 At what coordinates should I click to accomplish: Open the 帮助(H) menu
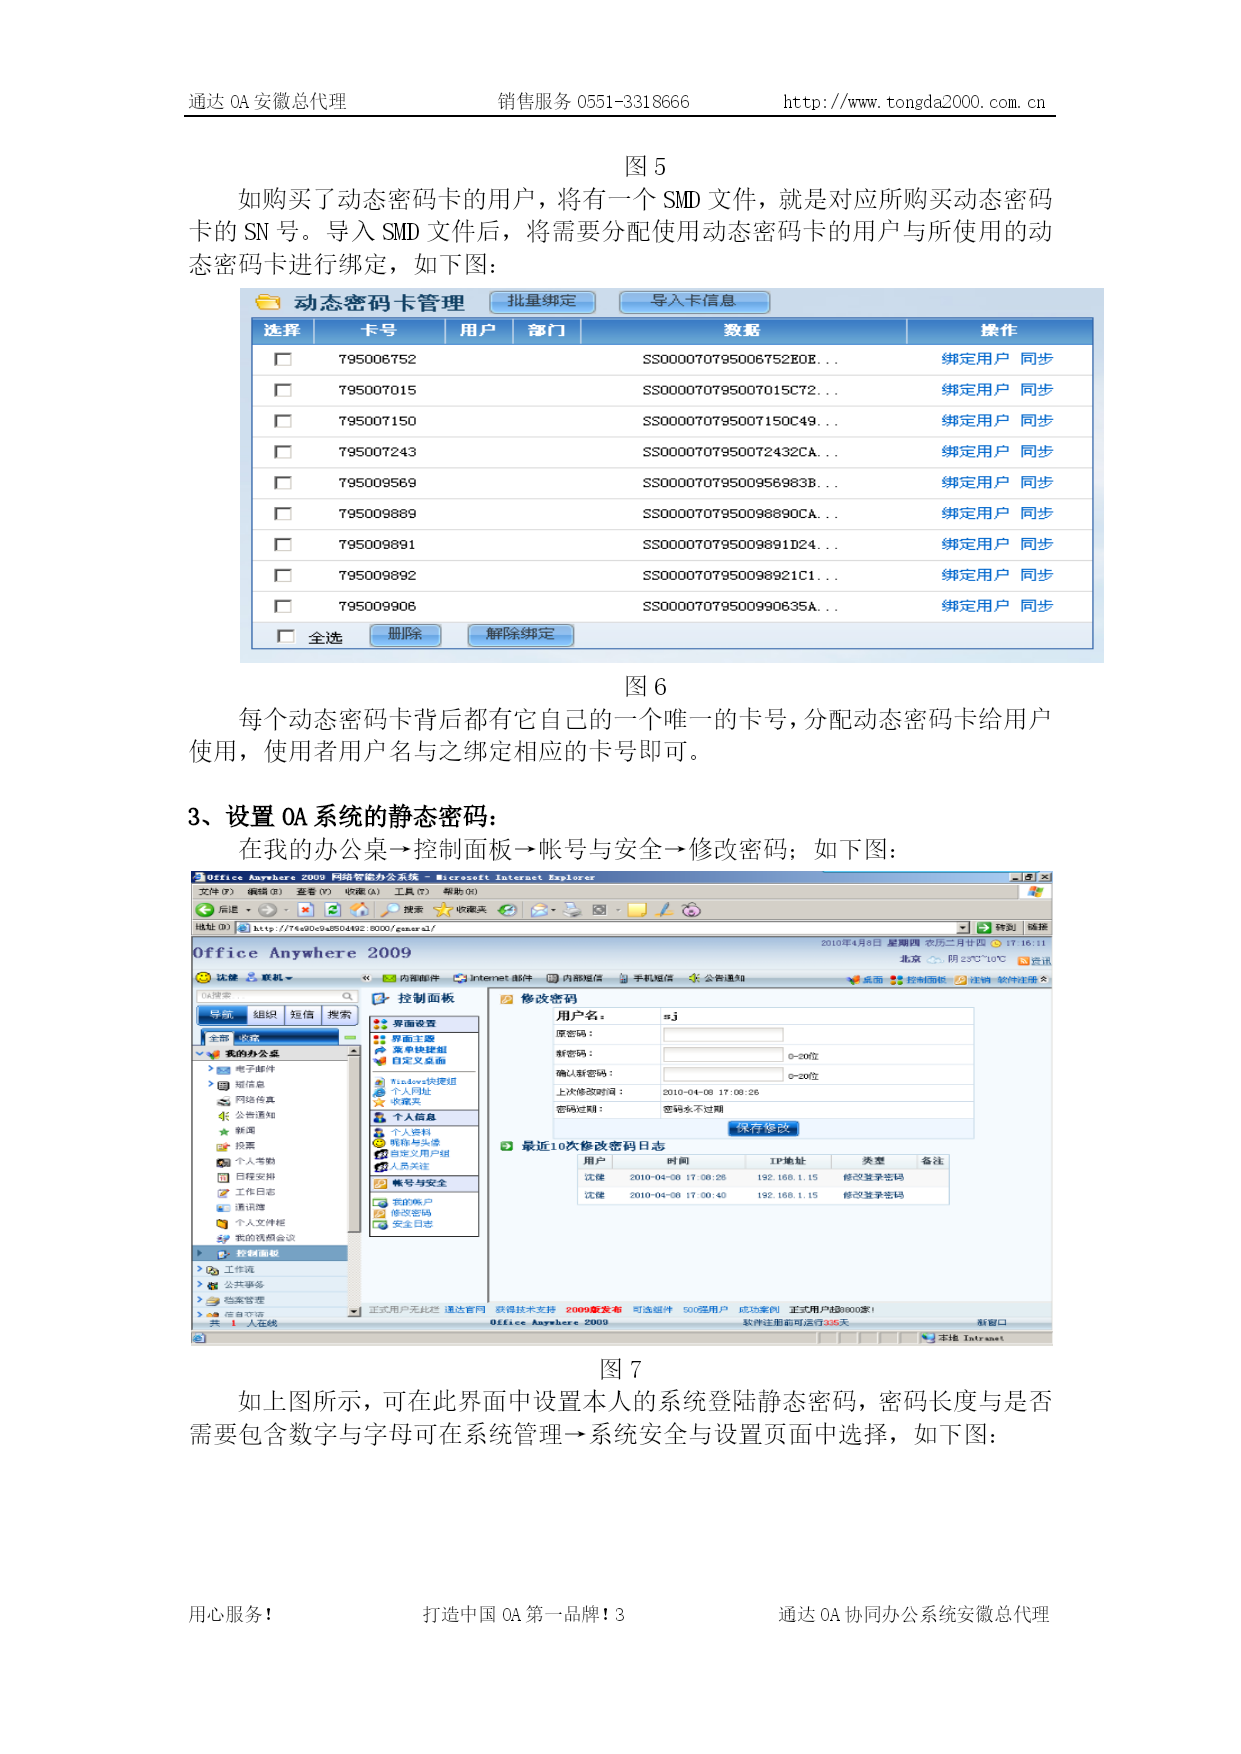(460, 892)
